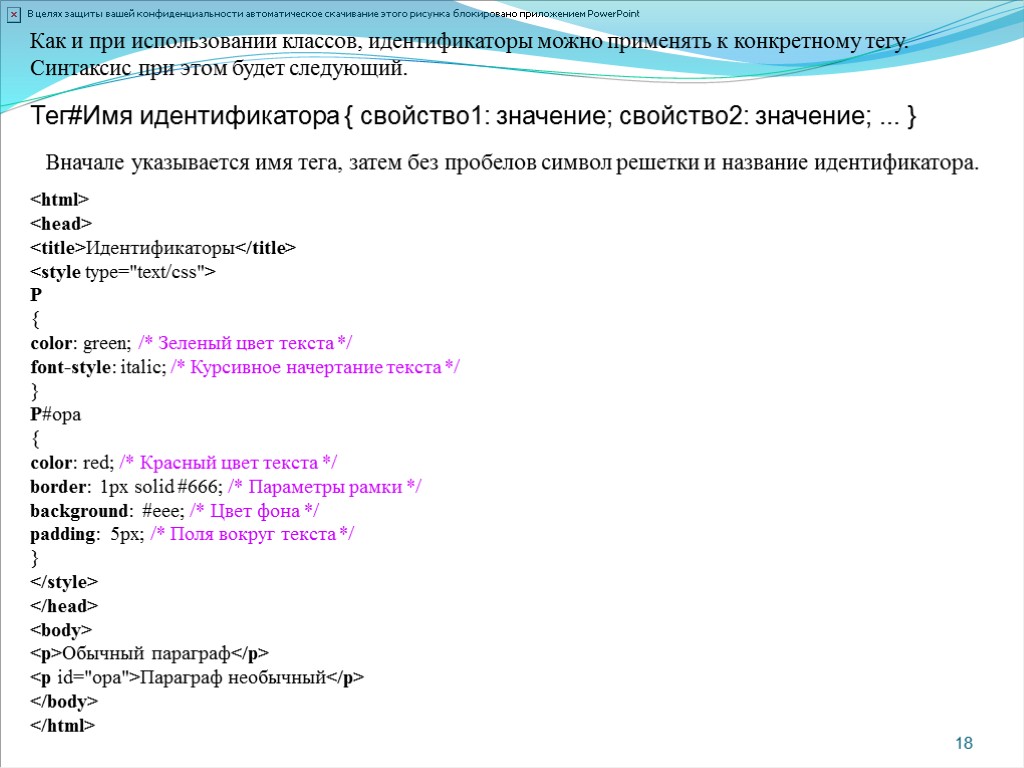Click the comment 'Поля вокруг текста'
1024x768 pixels.
coord(253,534)
